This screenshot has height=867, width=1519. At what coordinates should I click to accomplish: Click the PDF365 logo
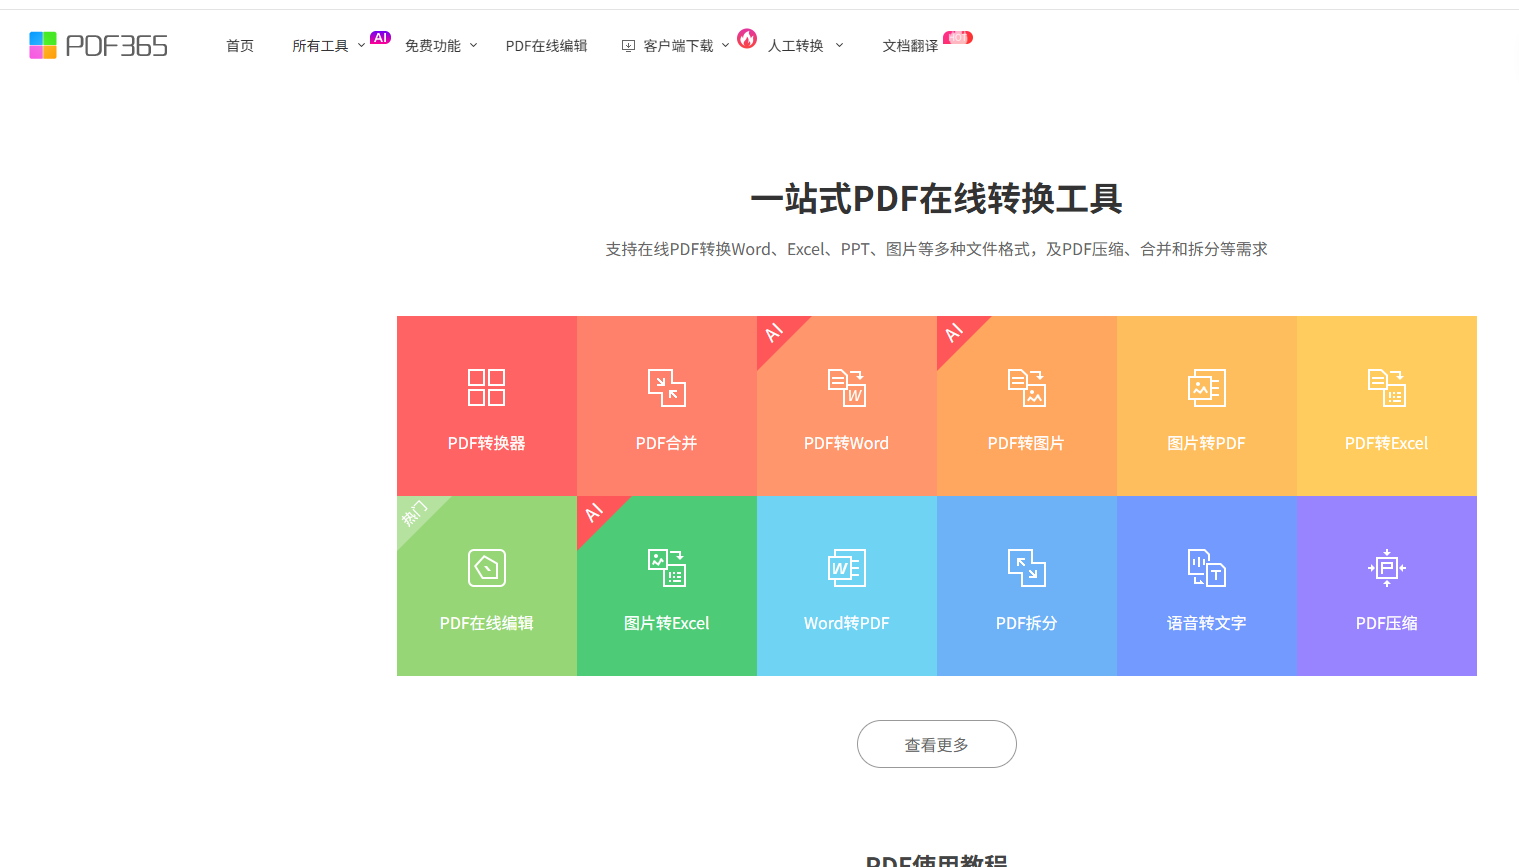point(98,46)
